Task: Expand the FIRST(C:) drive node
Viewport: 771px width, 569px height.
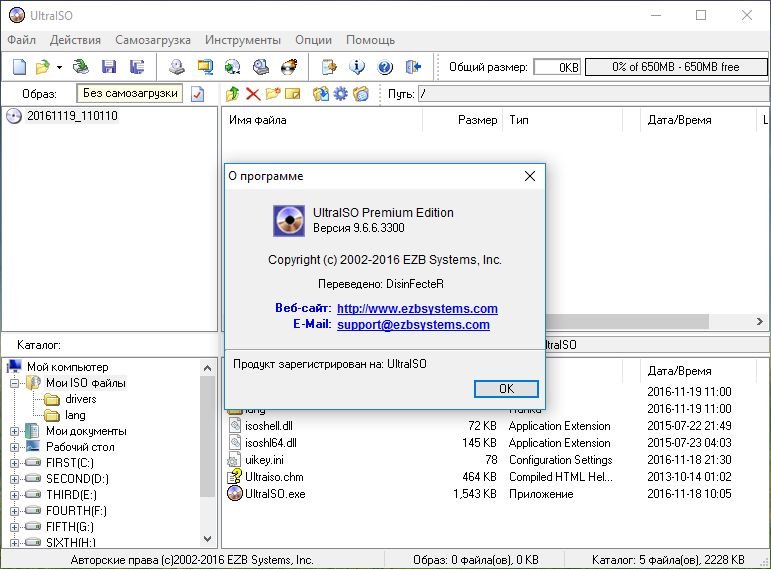Action: pos(14,463)
